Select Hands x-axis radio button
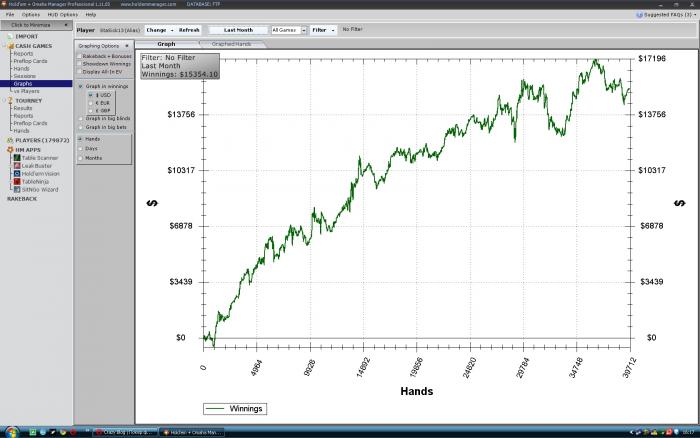The width and height of the screenshot is (700, 438). pos(81,139)
